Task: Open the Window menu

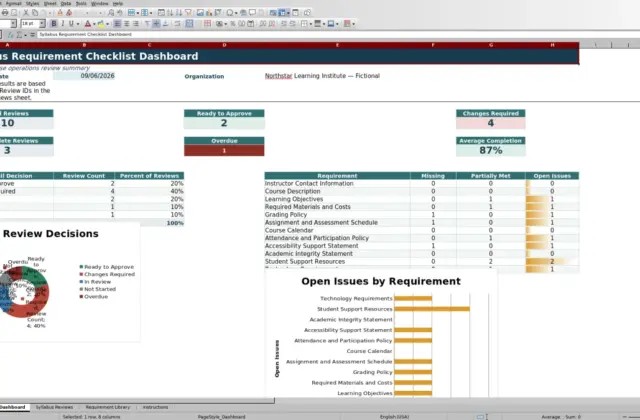Action: click(100, 3)
